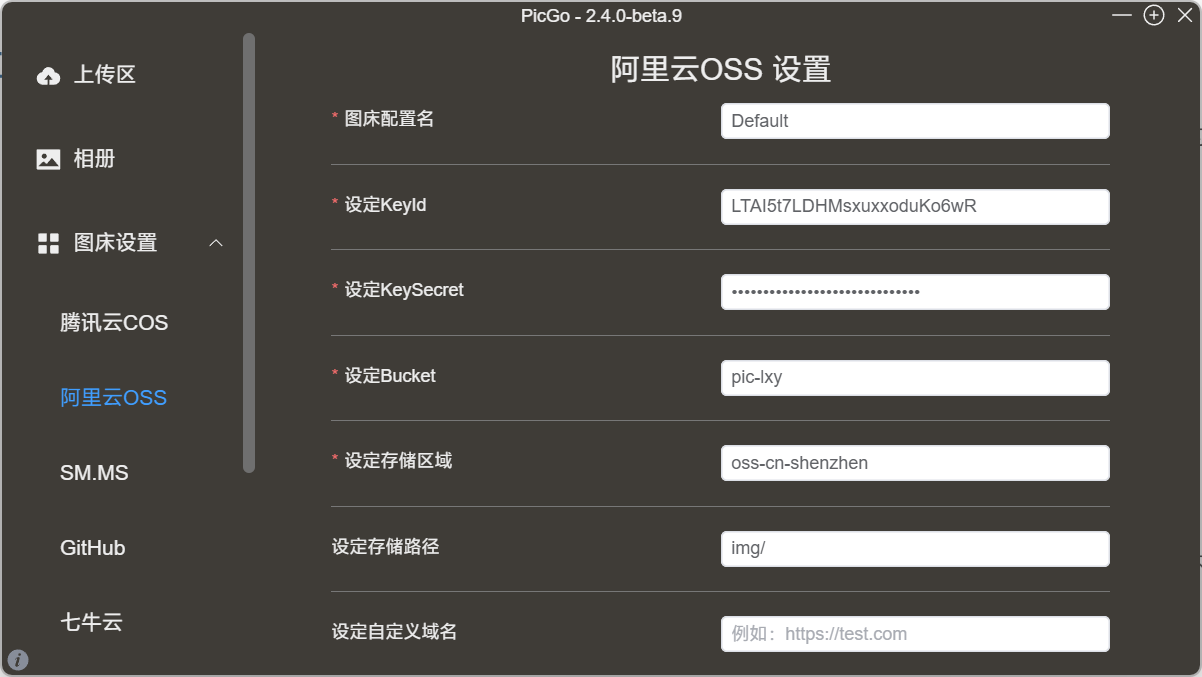Click the 设定Bucket field with pic-lxy
The height and width of the screenshot is (677, 1202).
pos(914,378)
